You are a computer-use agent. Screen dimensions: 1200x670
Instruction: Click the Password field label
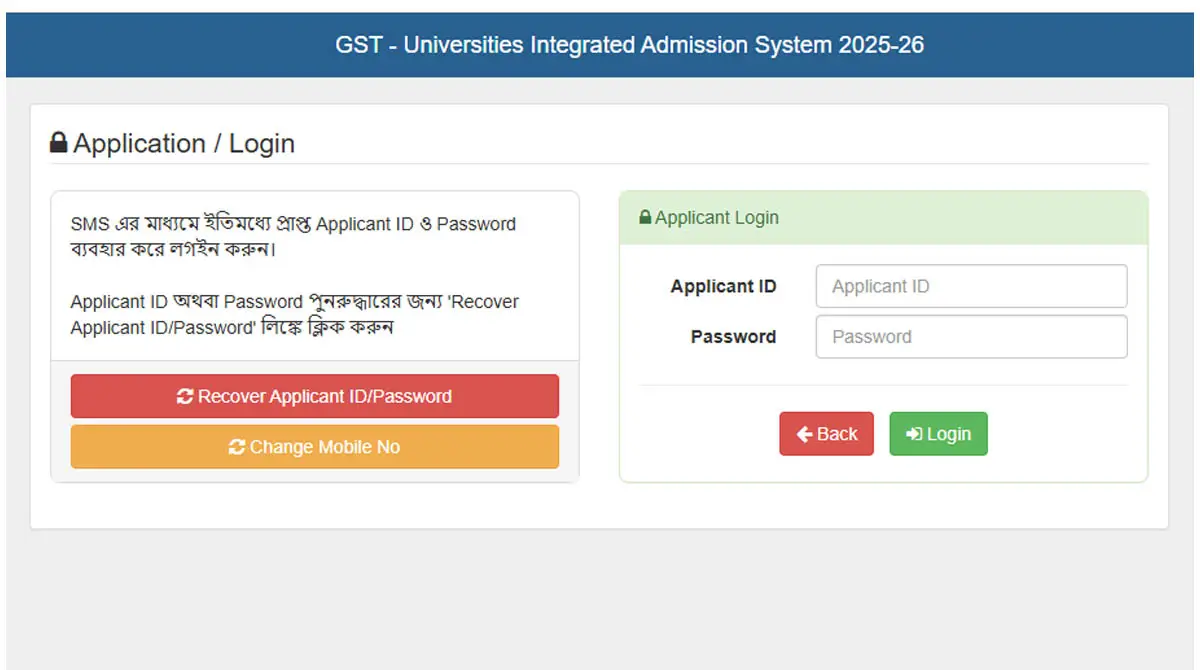pos(733,336)
